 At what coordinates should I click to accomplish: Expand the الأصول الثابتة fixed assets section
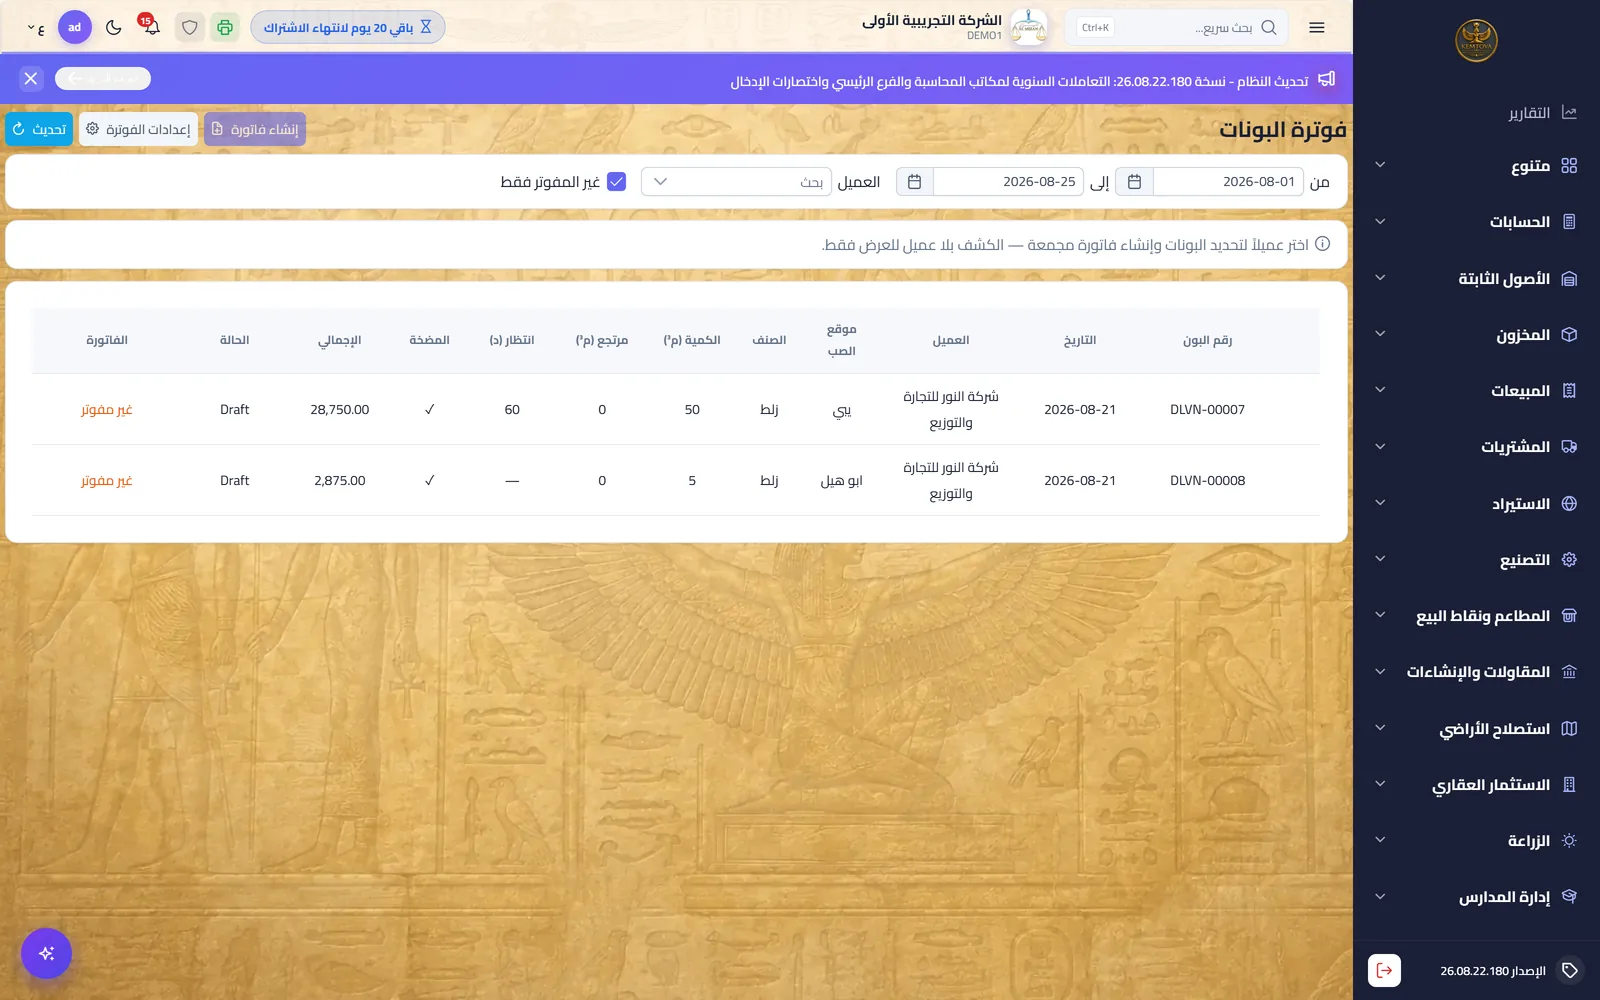point(1477,279)
